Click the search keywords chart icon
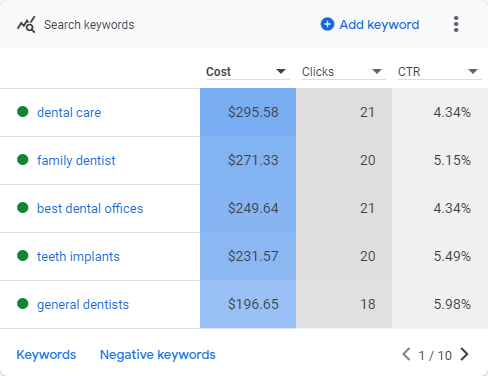The width and height of the screenshot is (488, 376). click(x=26, y=25)
